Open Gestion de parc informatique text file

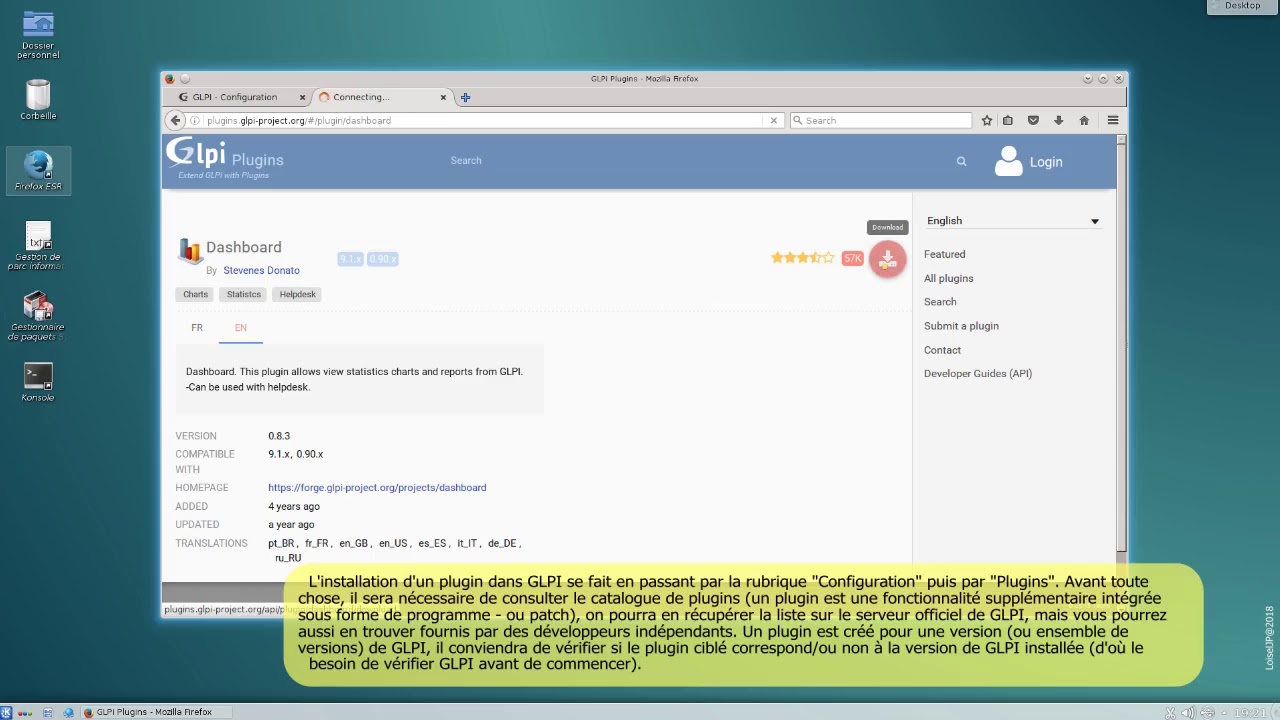coord(38,246)
